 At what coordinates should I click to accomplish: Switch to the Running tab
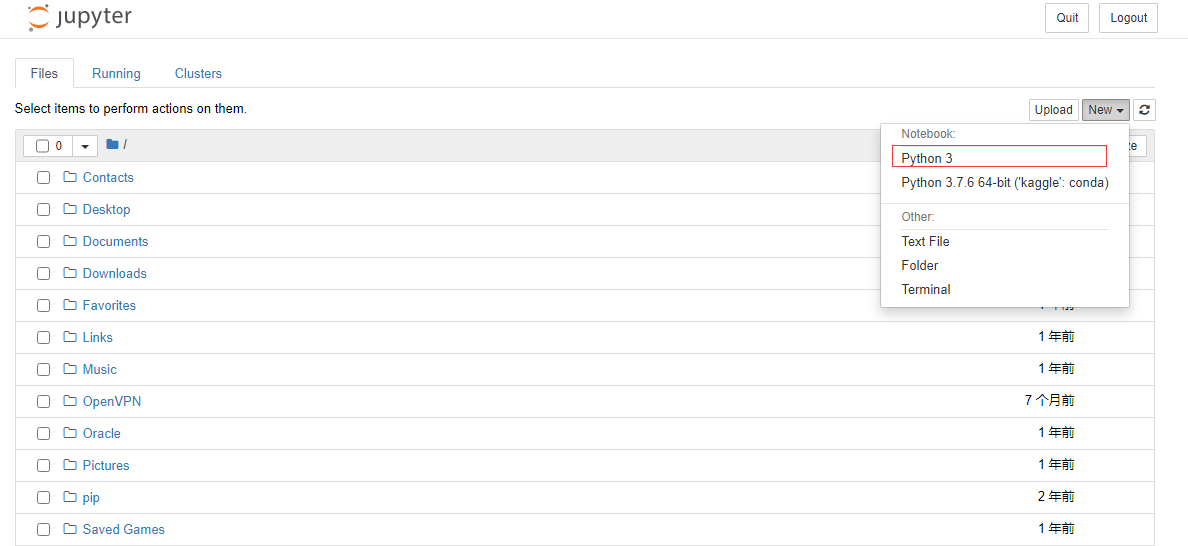[x=116, y=73]
